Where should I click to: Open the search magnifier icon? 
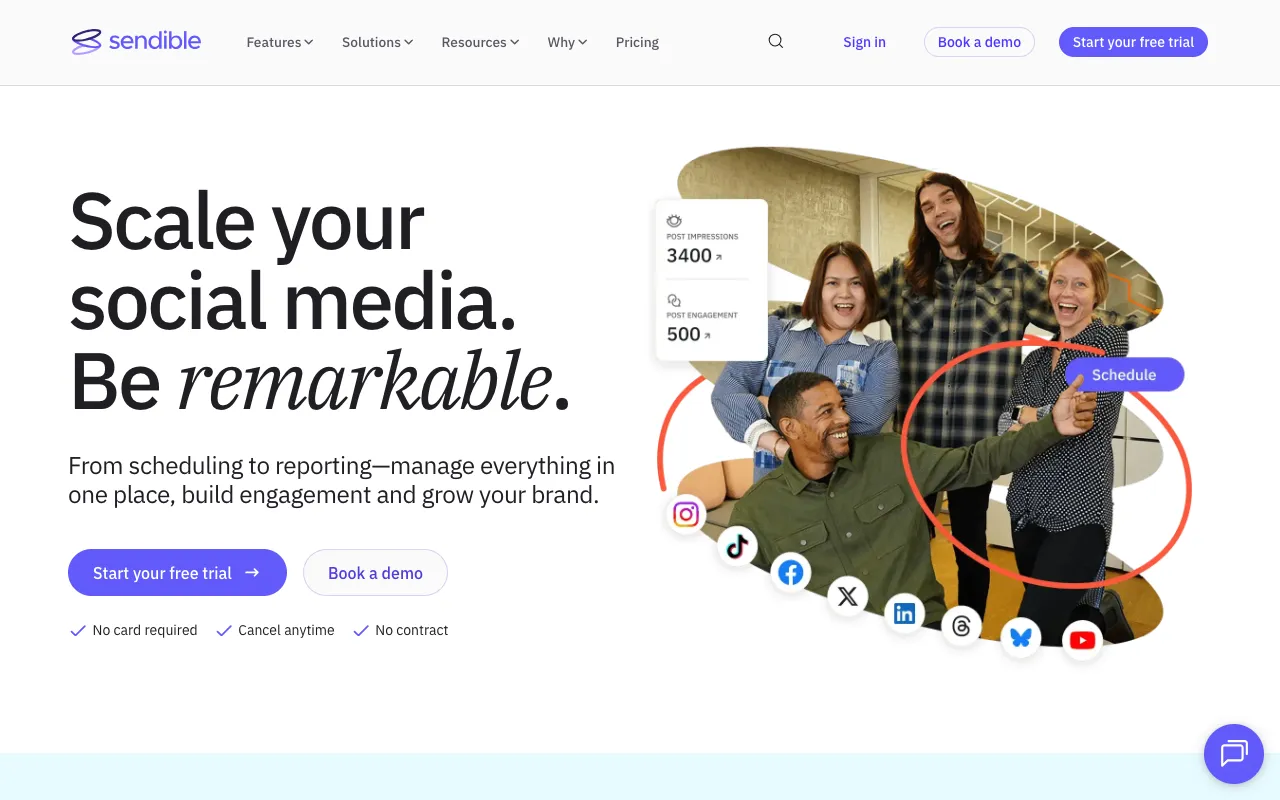tap(776, 42)
